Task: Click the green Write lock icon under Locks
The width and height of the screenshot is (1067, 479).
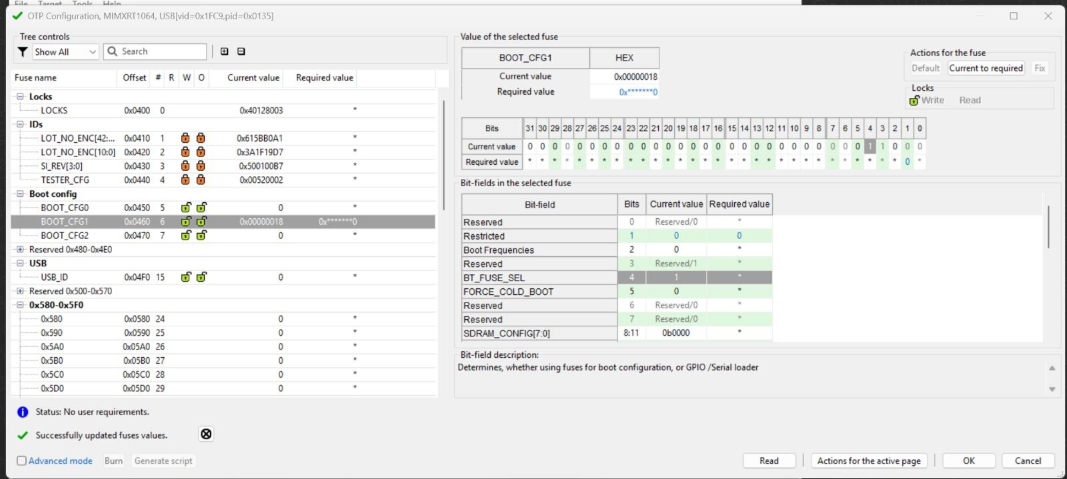Action: [914, 100]
